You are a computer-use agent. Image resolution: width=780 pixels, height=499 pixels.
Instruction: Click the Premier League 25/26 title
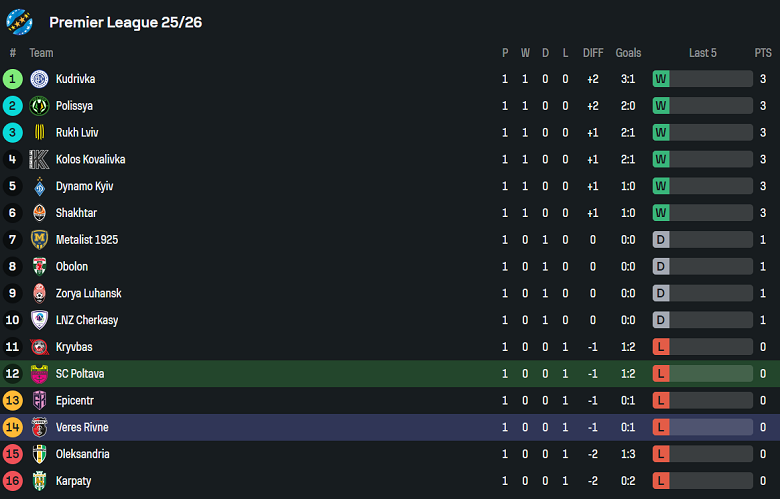click(x=126, y=22)
